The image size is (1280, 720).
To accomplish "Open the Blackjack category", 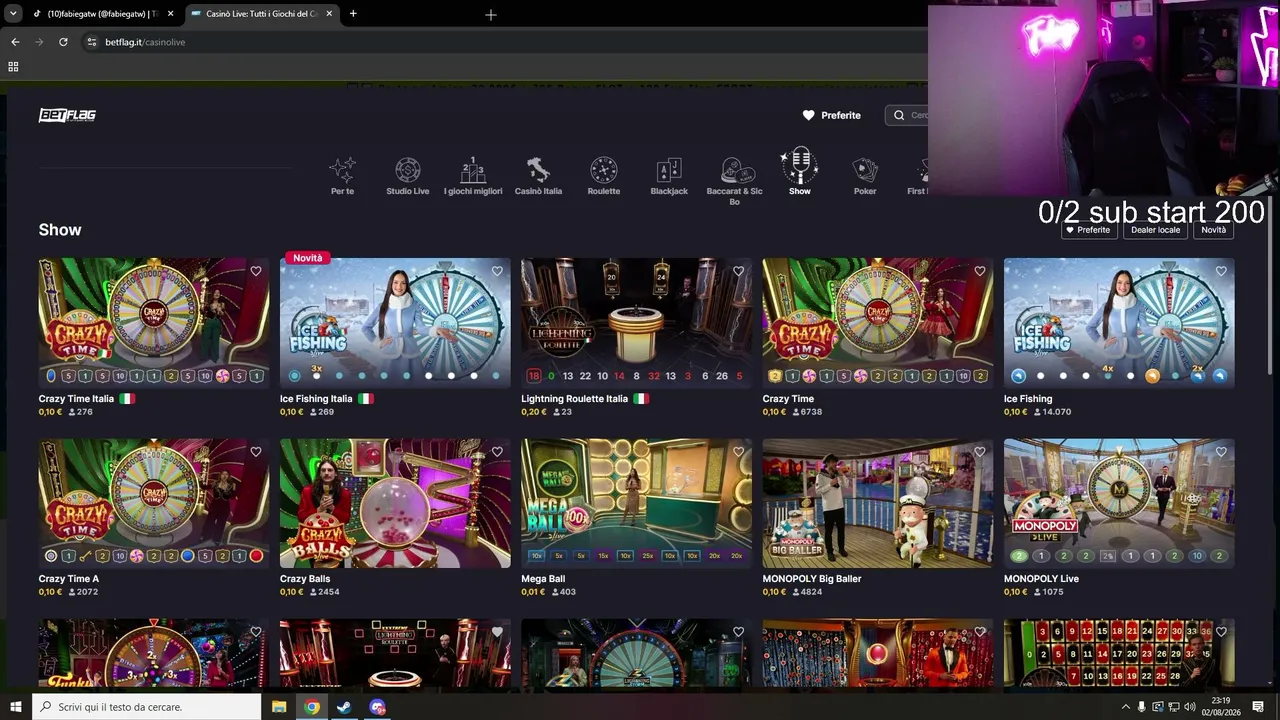I will [x=669, y=176].
